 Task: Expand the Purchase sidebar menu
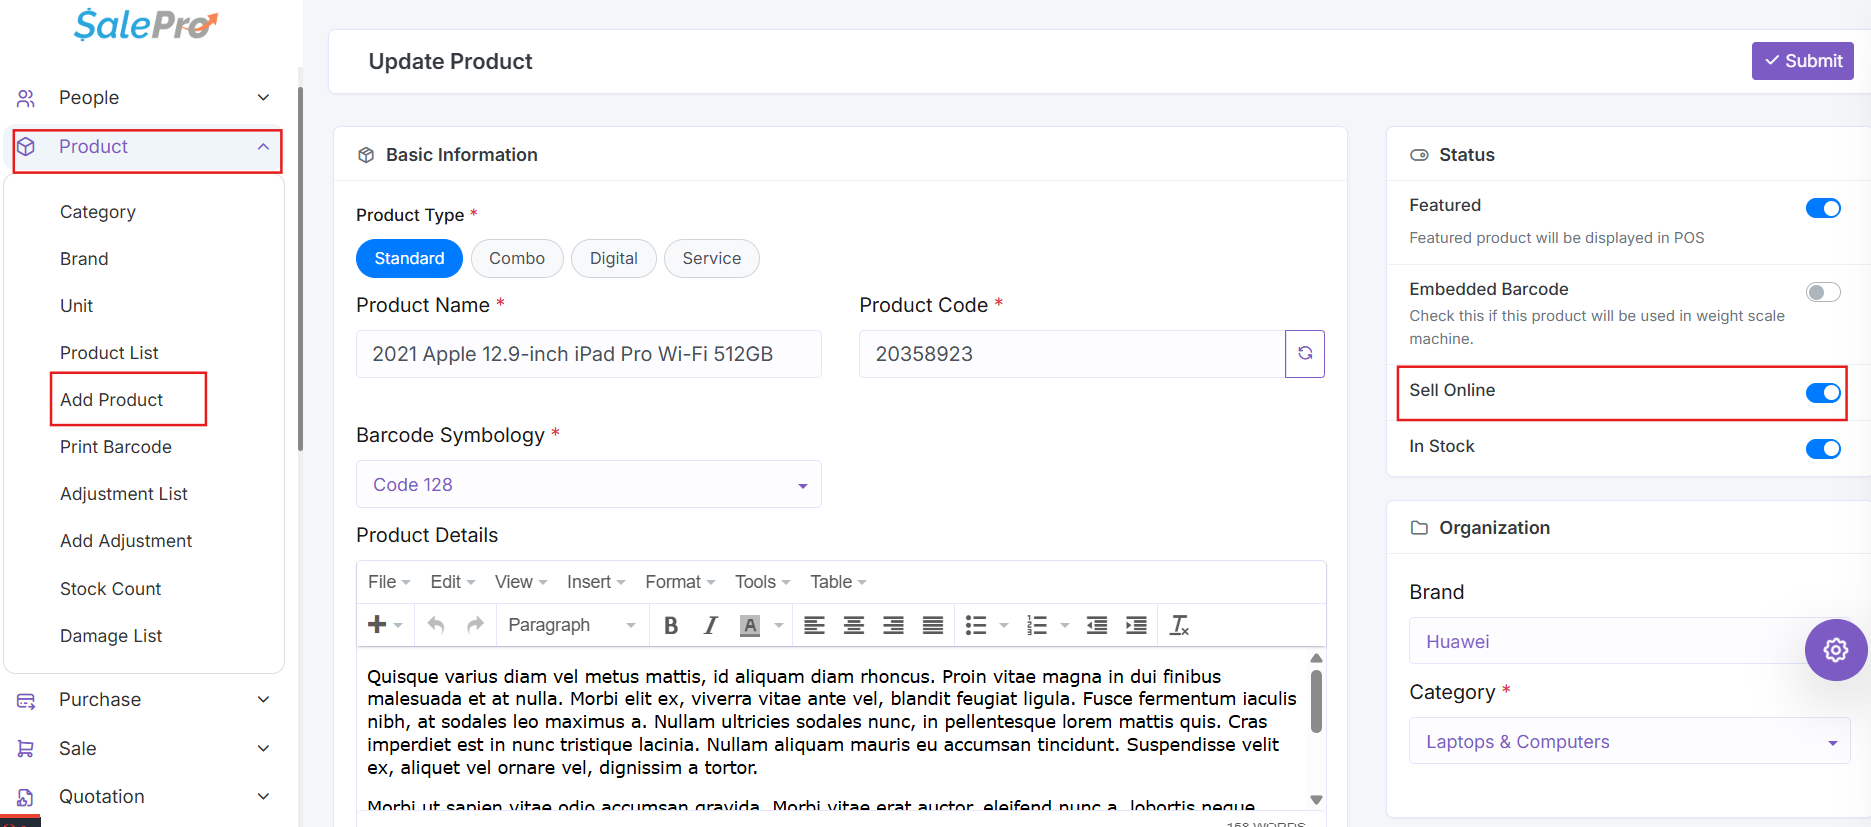pyautogui.click(x=144, y=699)
